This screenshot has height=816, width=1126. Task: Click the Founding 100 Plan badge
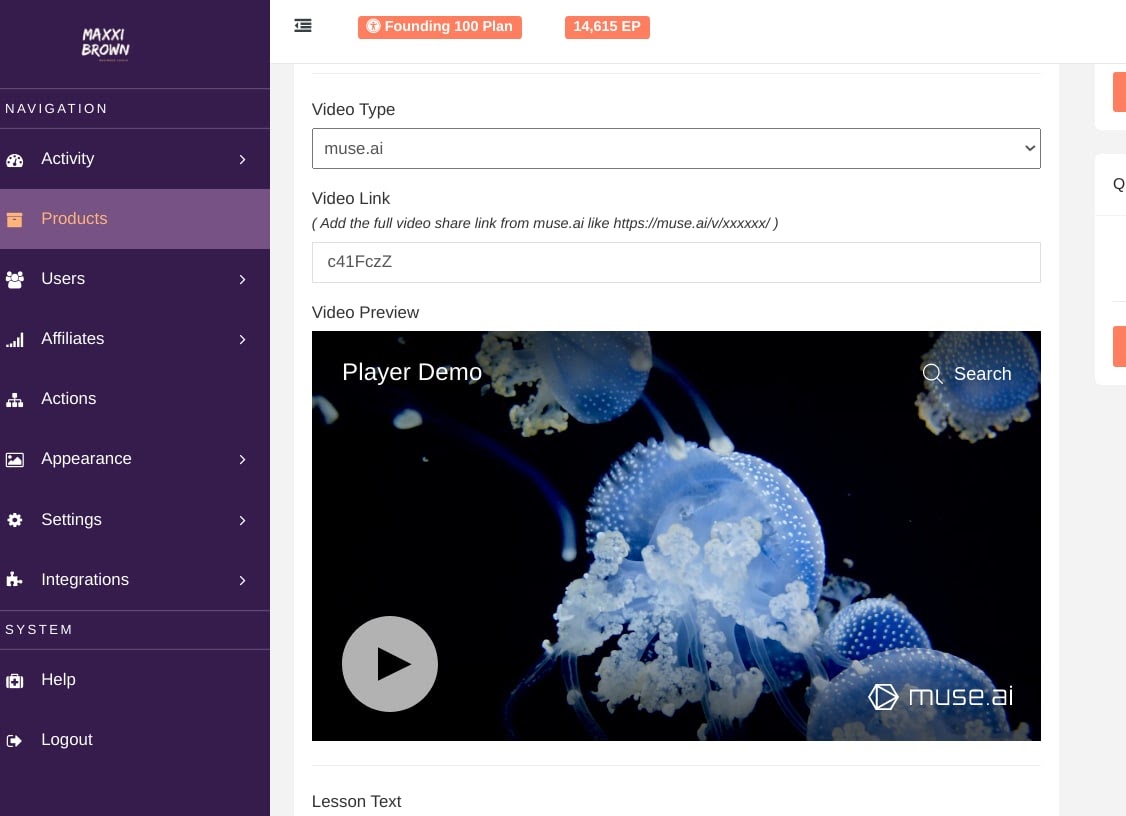tap(440, 27)
